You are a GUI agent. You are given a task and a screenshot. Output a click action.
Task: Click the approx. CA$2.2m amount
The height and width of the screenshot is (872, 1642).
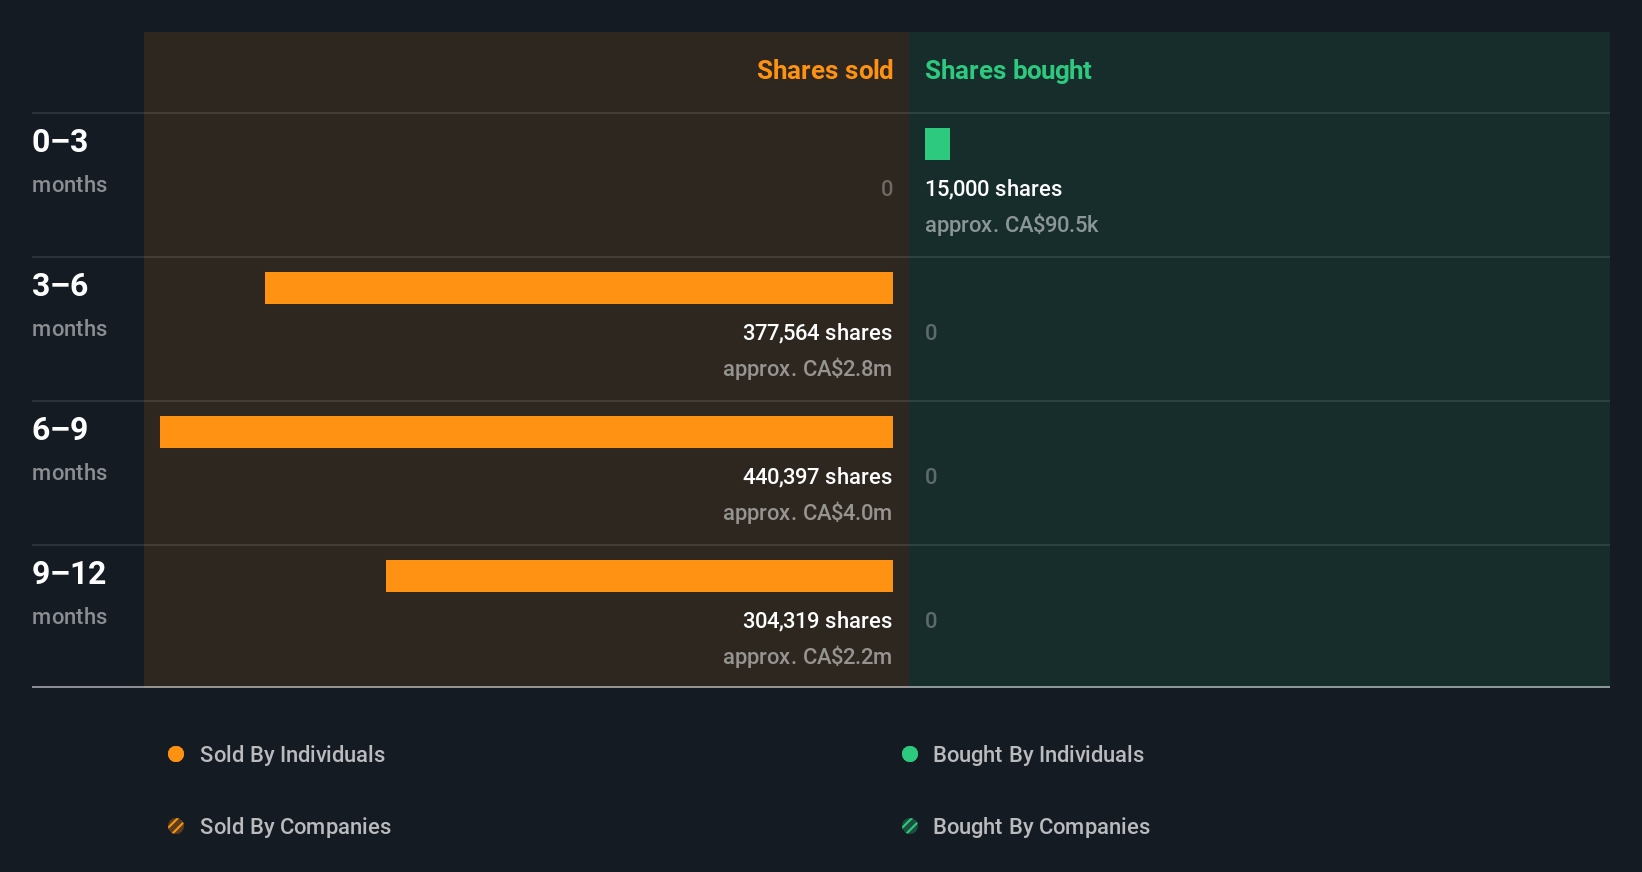(807, 657)
